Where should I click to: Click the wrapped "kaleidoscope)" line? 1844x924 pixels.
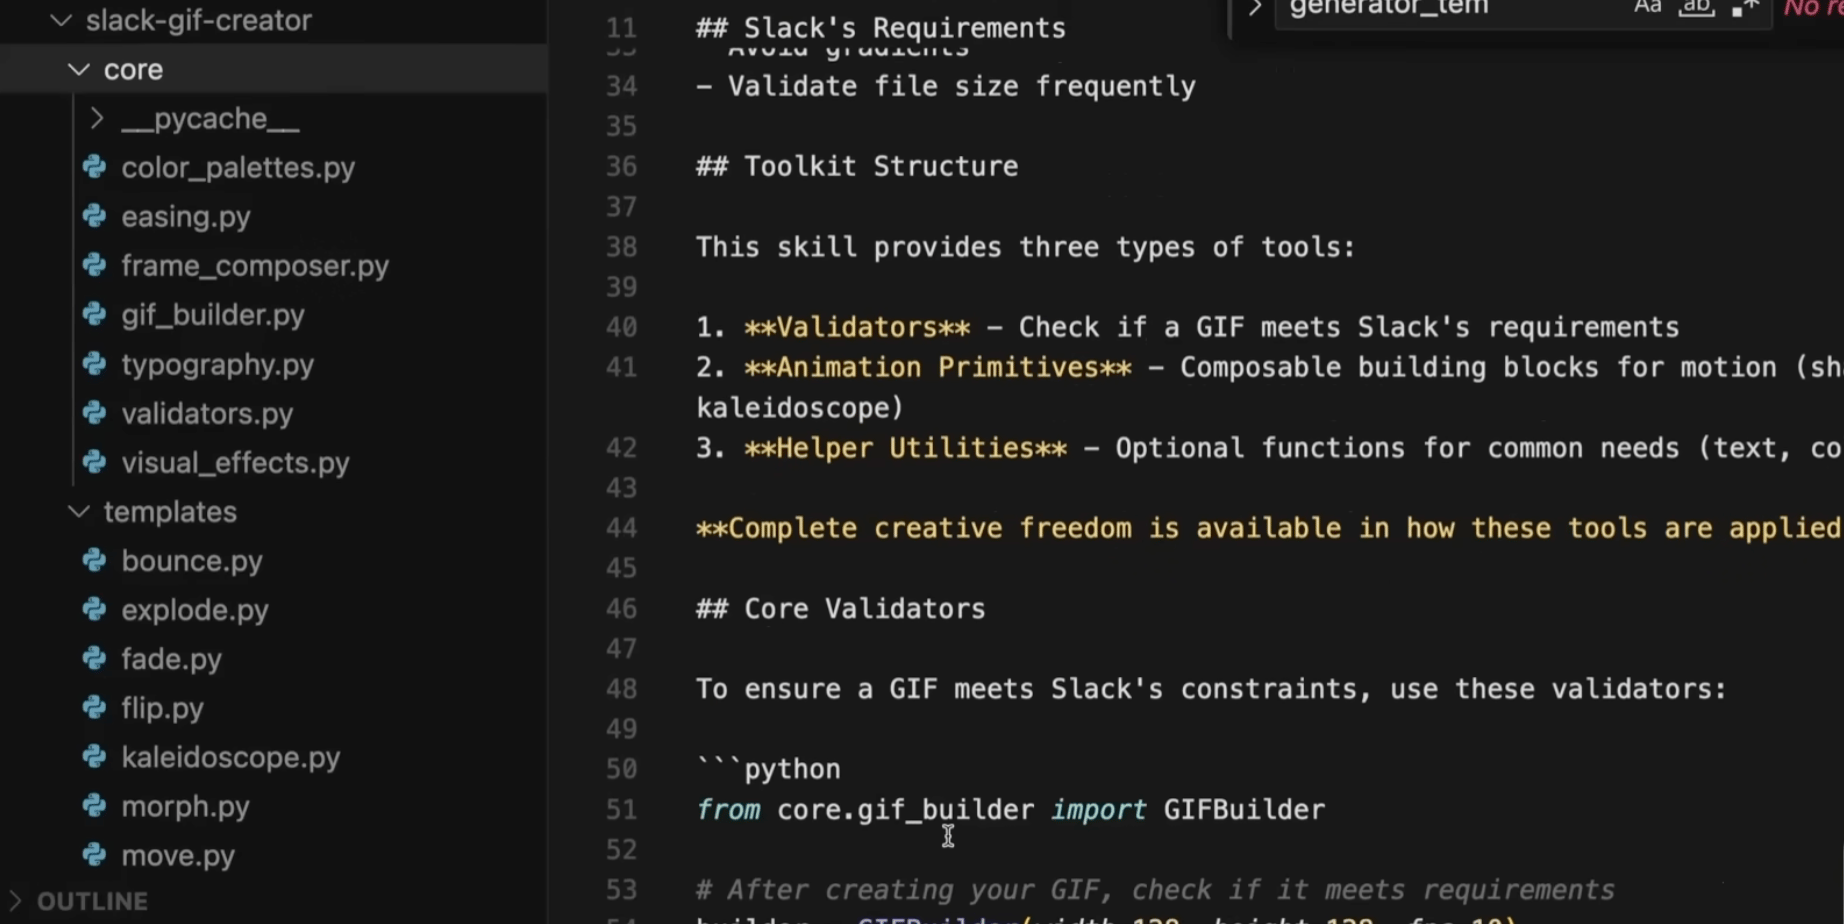click(x=800, y=407)
